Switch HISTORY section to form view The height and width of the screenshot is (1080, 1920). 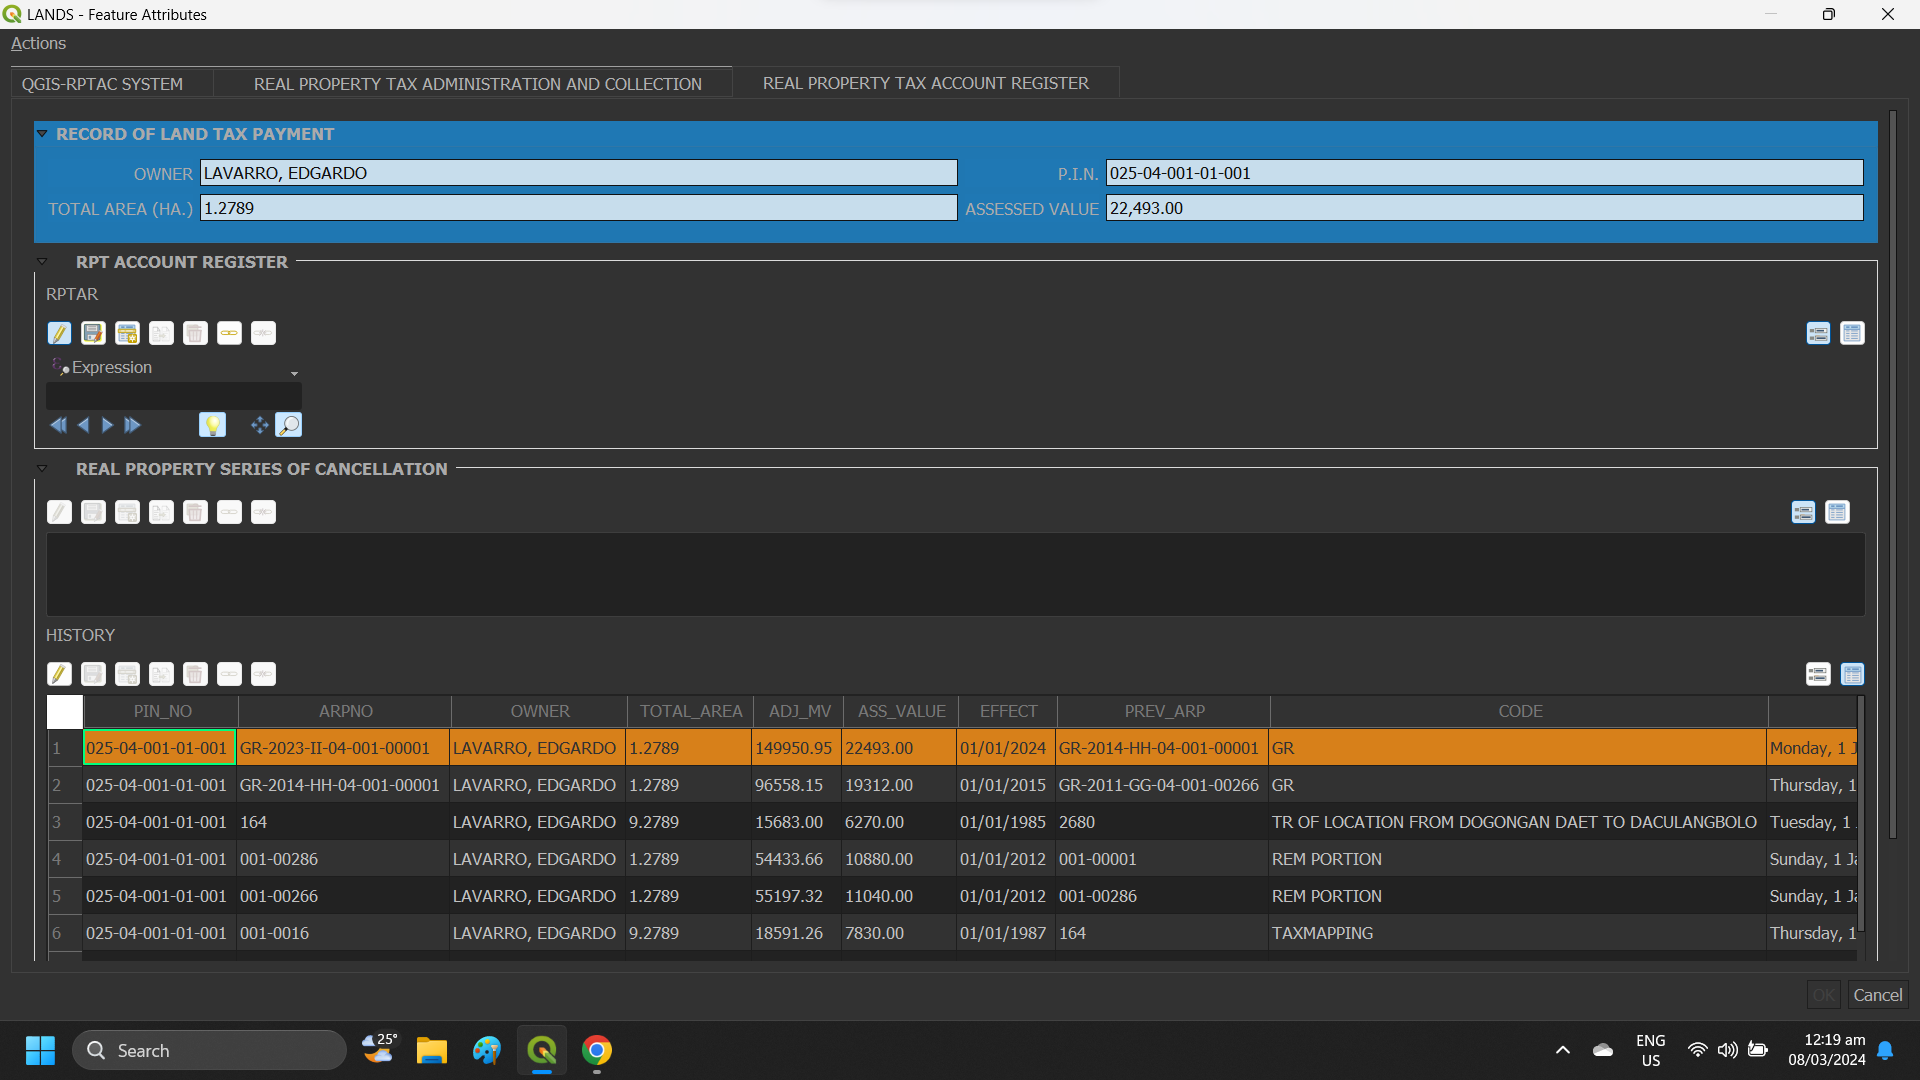(x=1818, y=674)
